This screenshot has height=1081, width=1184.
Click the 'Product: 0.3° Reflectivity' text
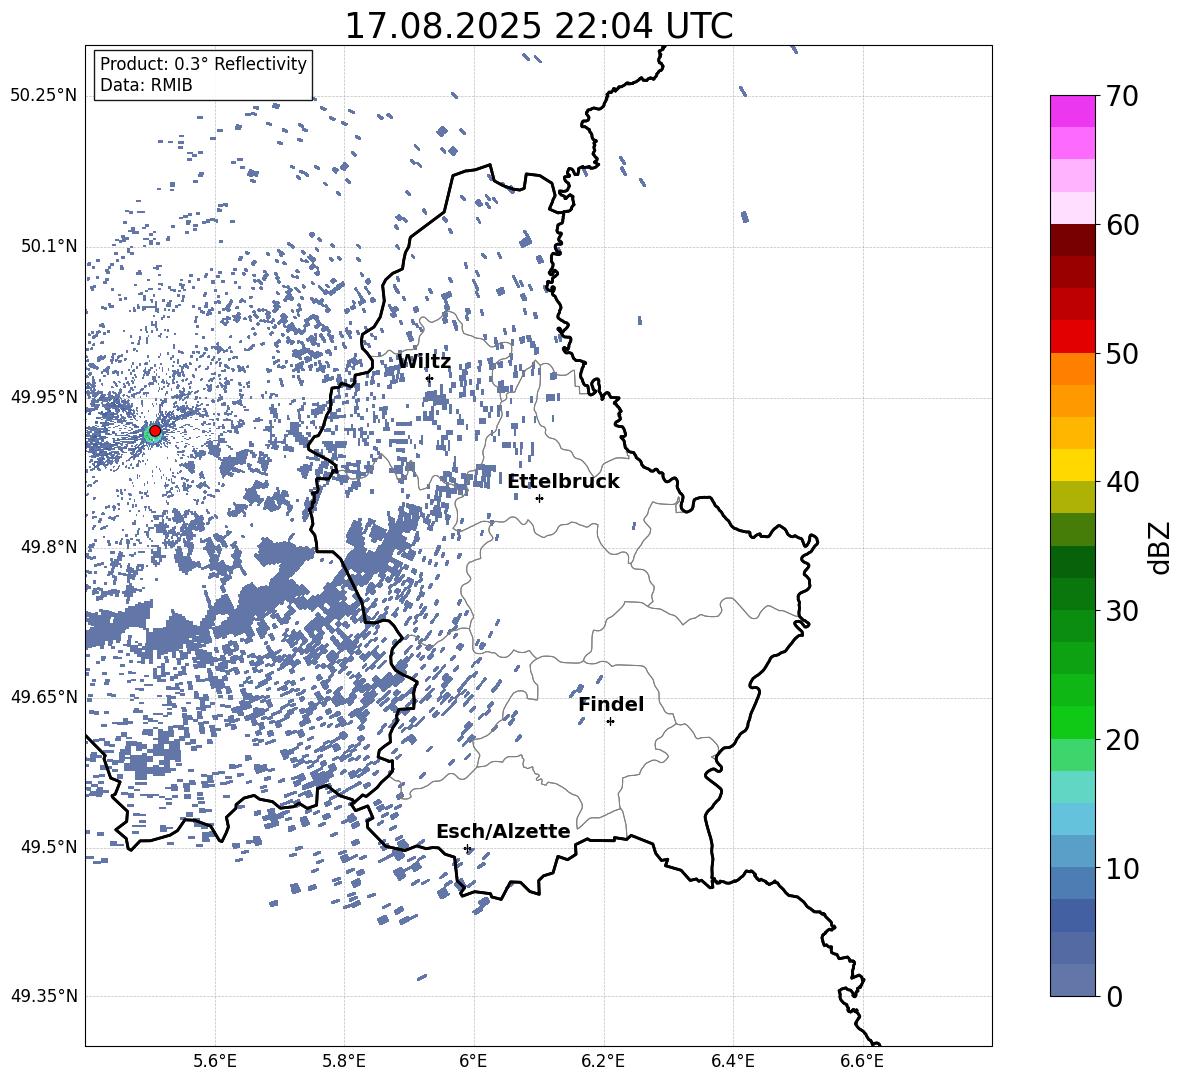(x=203, y=63)
